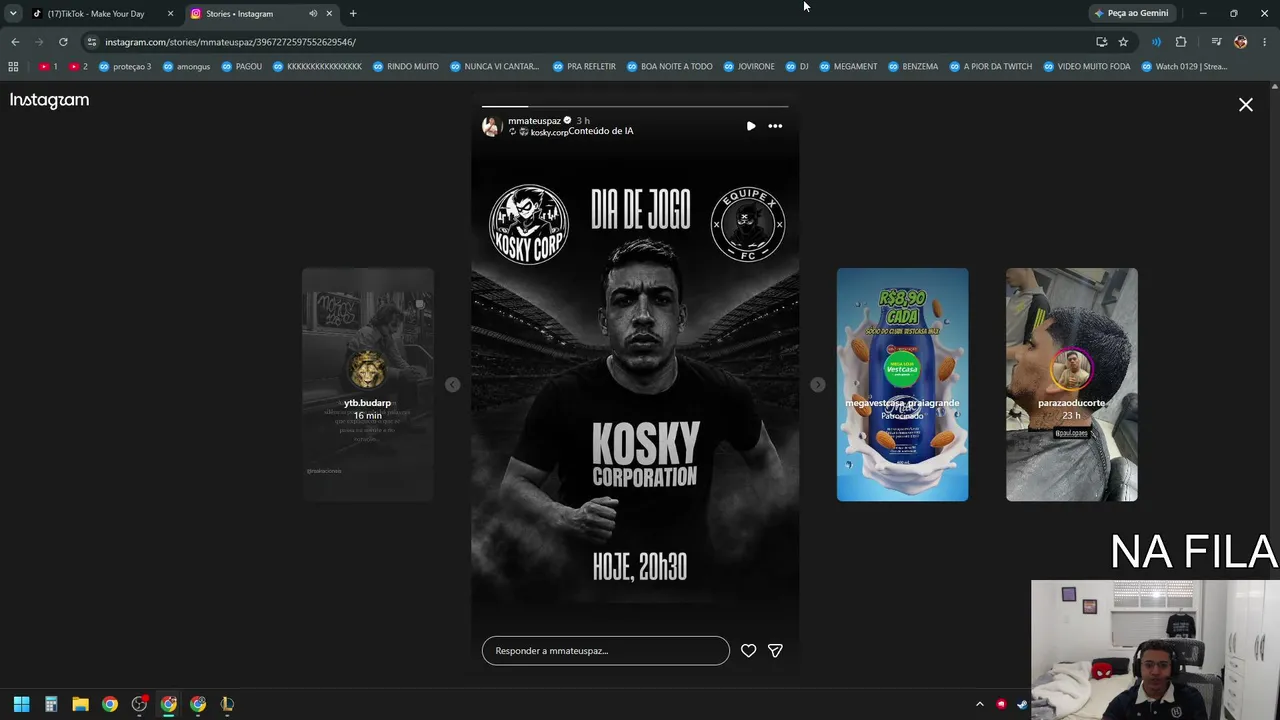Open the NUNCA VI CANTAR bookmark

tap(495, 67)
